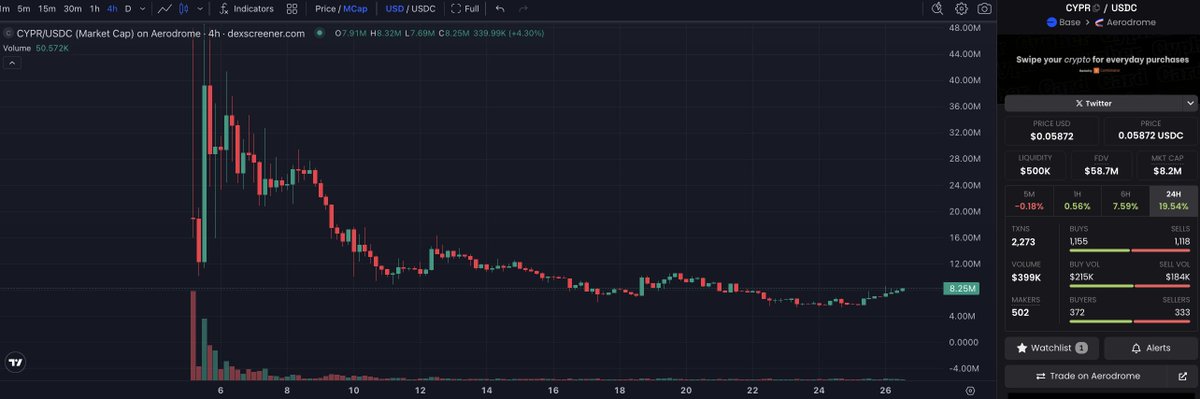Image resolution: width=1200 pixels, height=399 pixels.
Task: Select the 1H price change tab
Action: point(1077,200)
